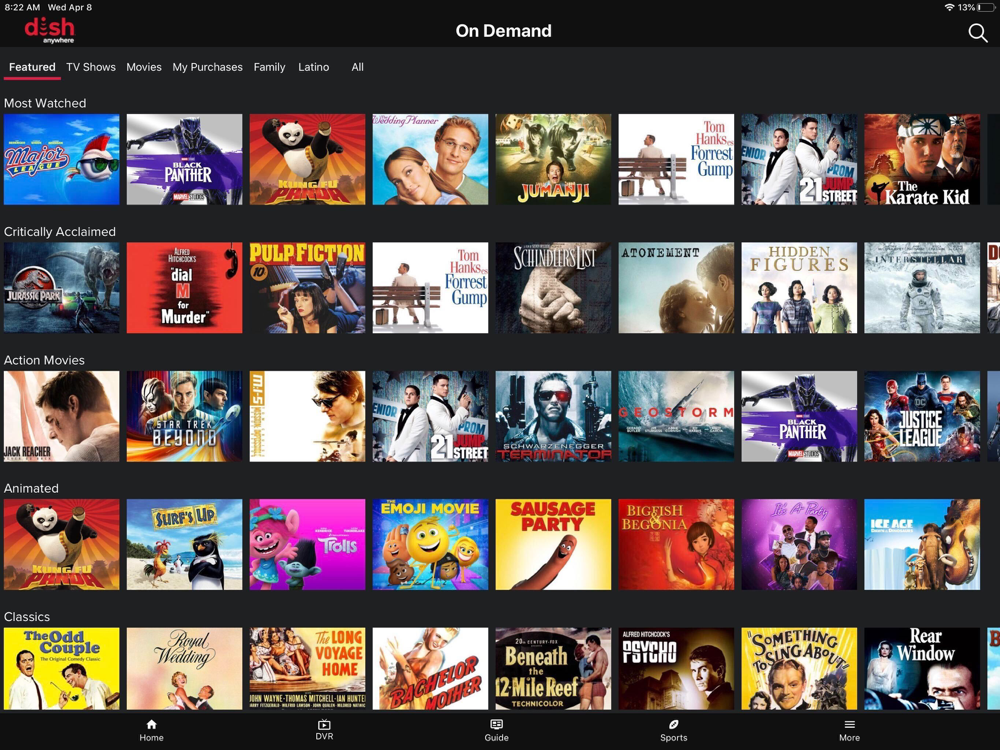Switch to the TV Shows tab

tap(91, 67)
